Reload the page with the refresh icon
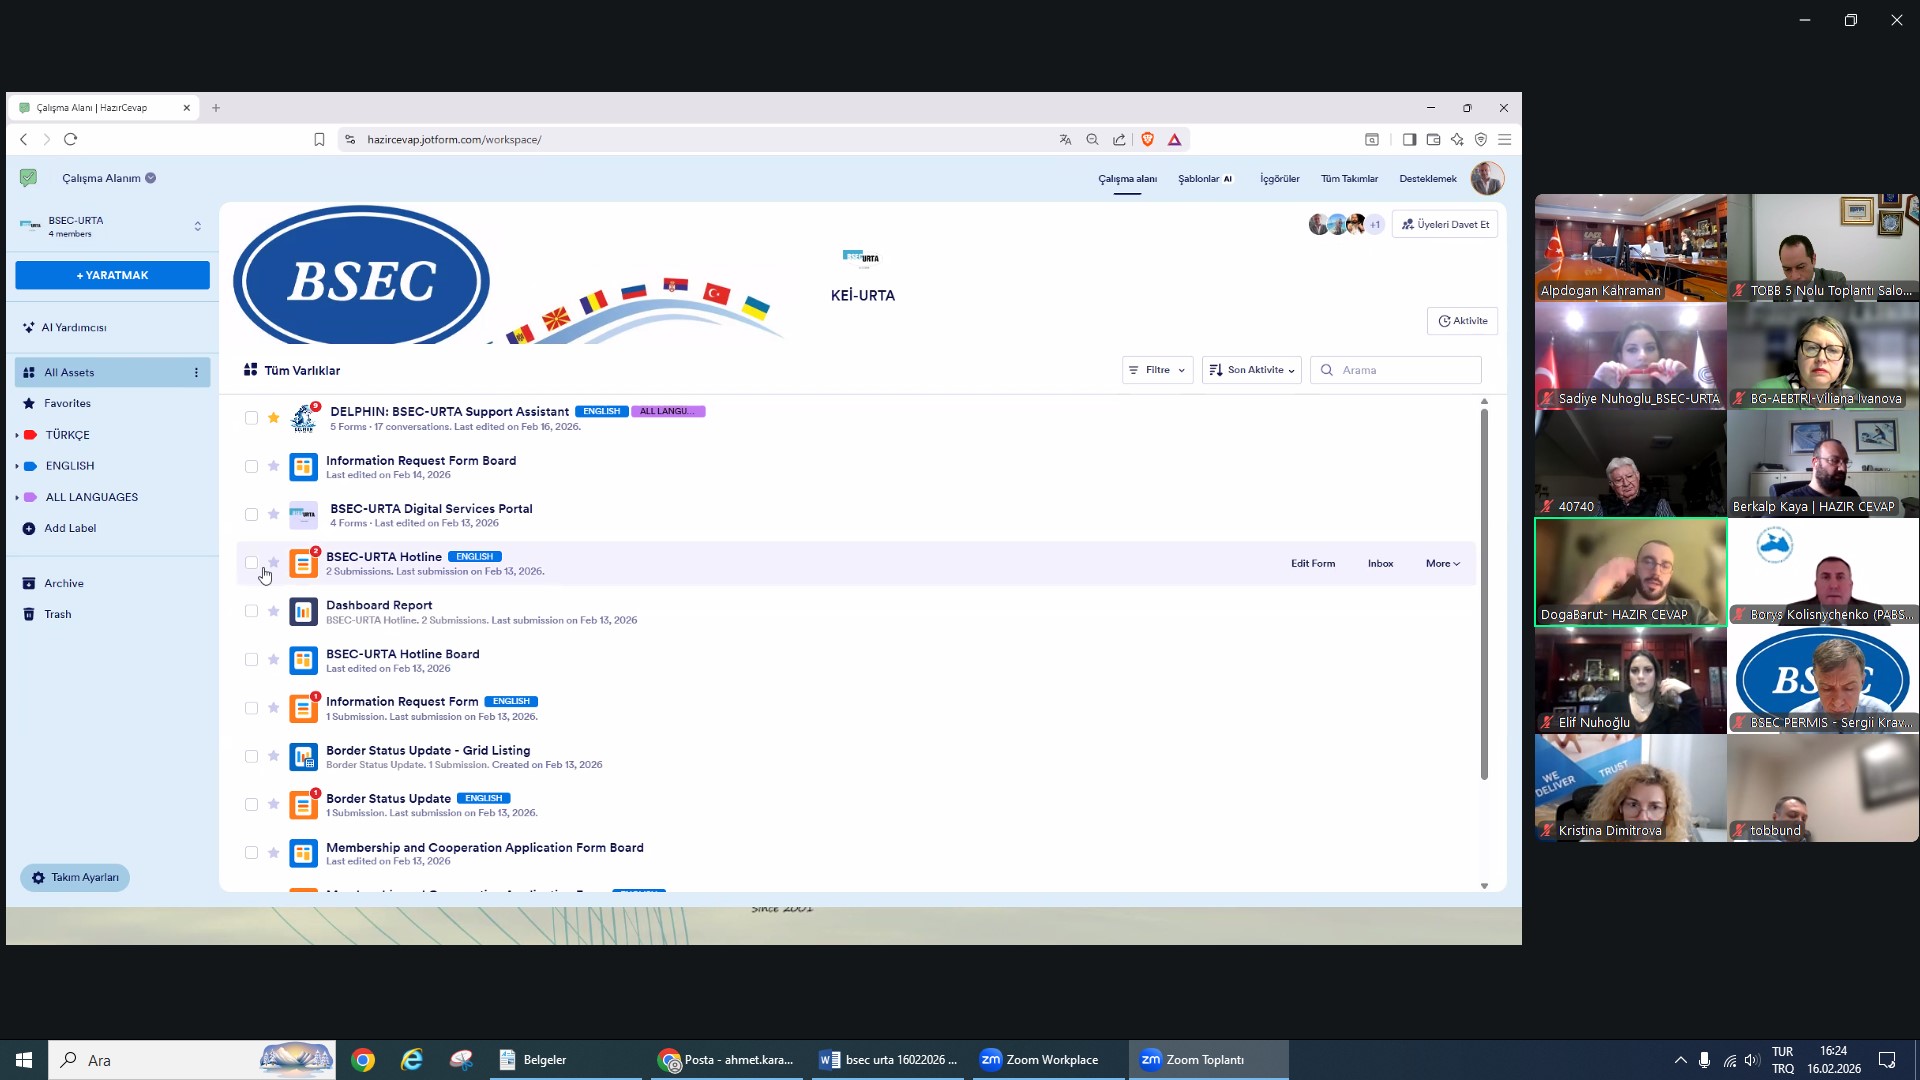1920x1080 pixels. point(70,140)
